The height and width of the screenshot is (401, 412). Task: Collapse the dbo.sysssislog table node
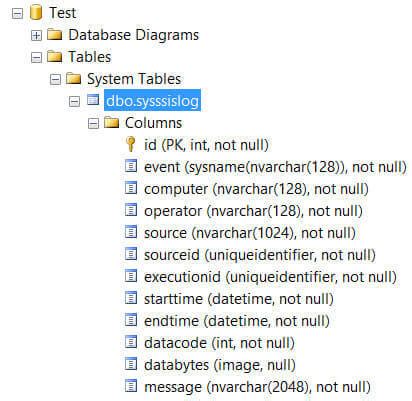click(x=74, y=101)
